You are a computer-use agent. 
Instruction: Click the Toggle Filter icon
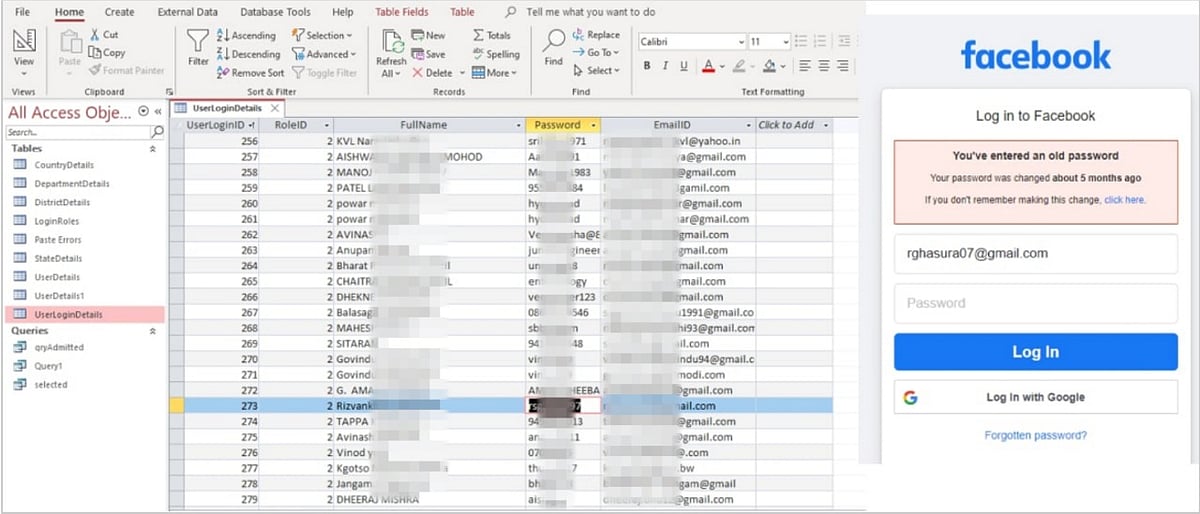tap(298, 72)
